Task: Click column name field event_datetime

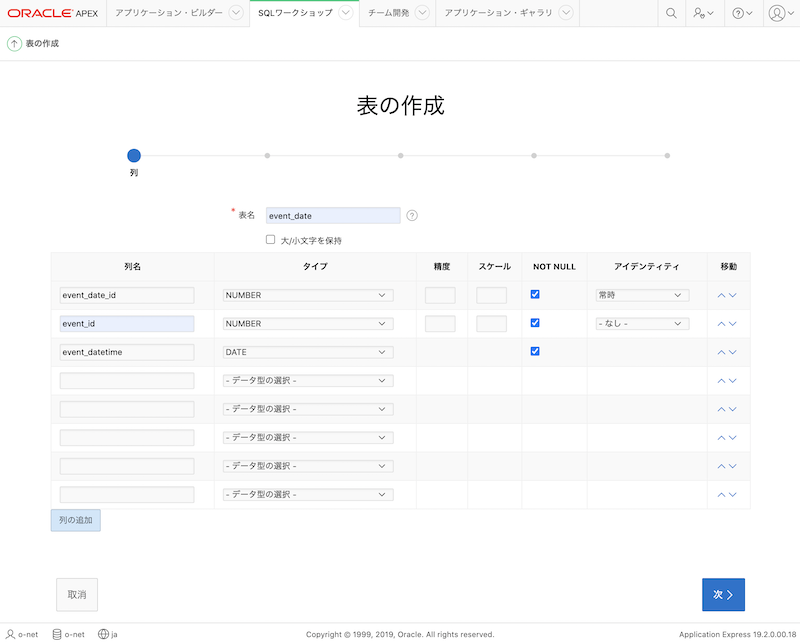Action: point(127,353)
